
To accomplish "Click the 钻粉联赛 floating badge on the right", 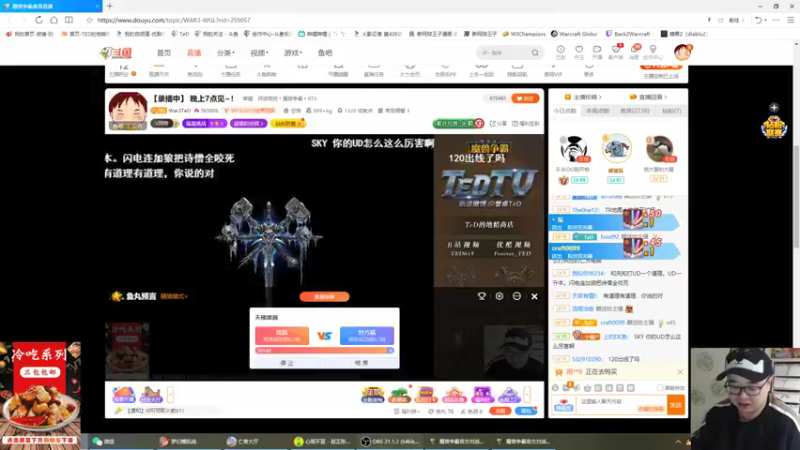I will (x=773, y=128).
